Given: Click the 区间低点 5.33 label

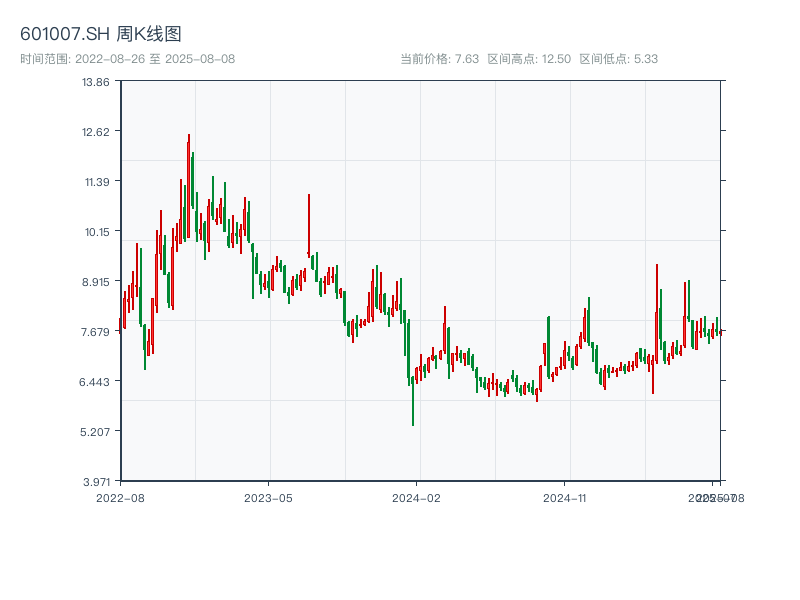Looking at the screenshot, I should click(618, 59).
